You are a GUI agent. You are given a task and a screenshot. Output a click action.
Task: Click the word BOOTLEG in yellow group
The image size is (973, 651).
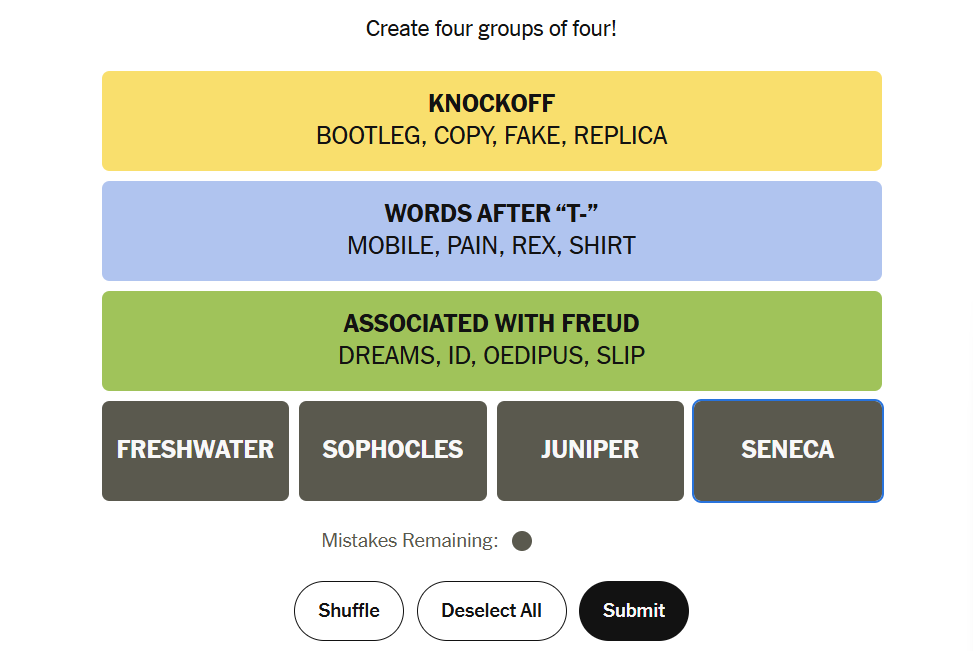[370, 136]
